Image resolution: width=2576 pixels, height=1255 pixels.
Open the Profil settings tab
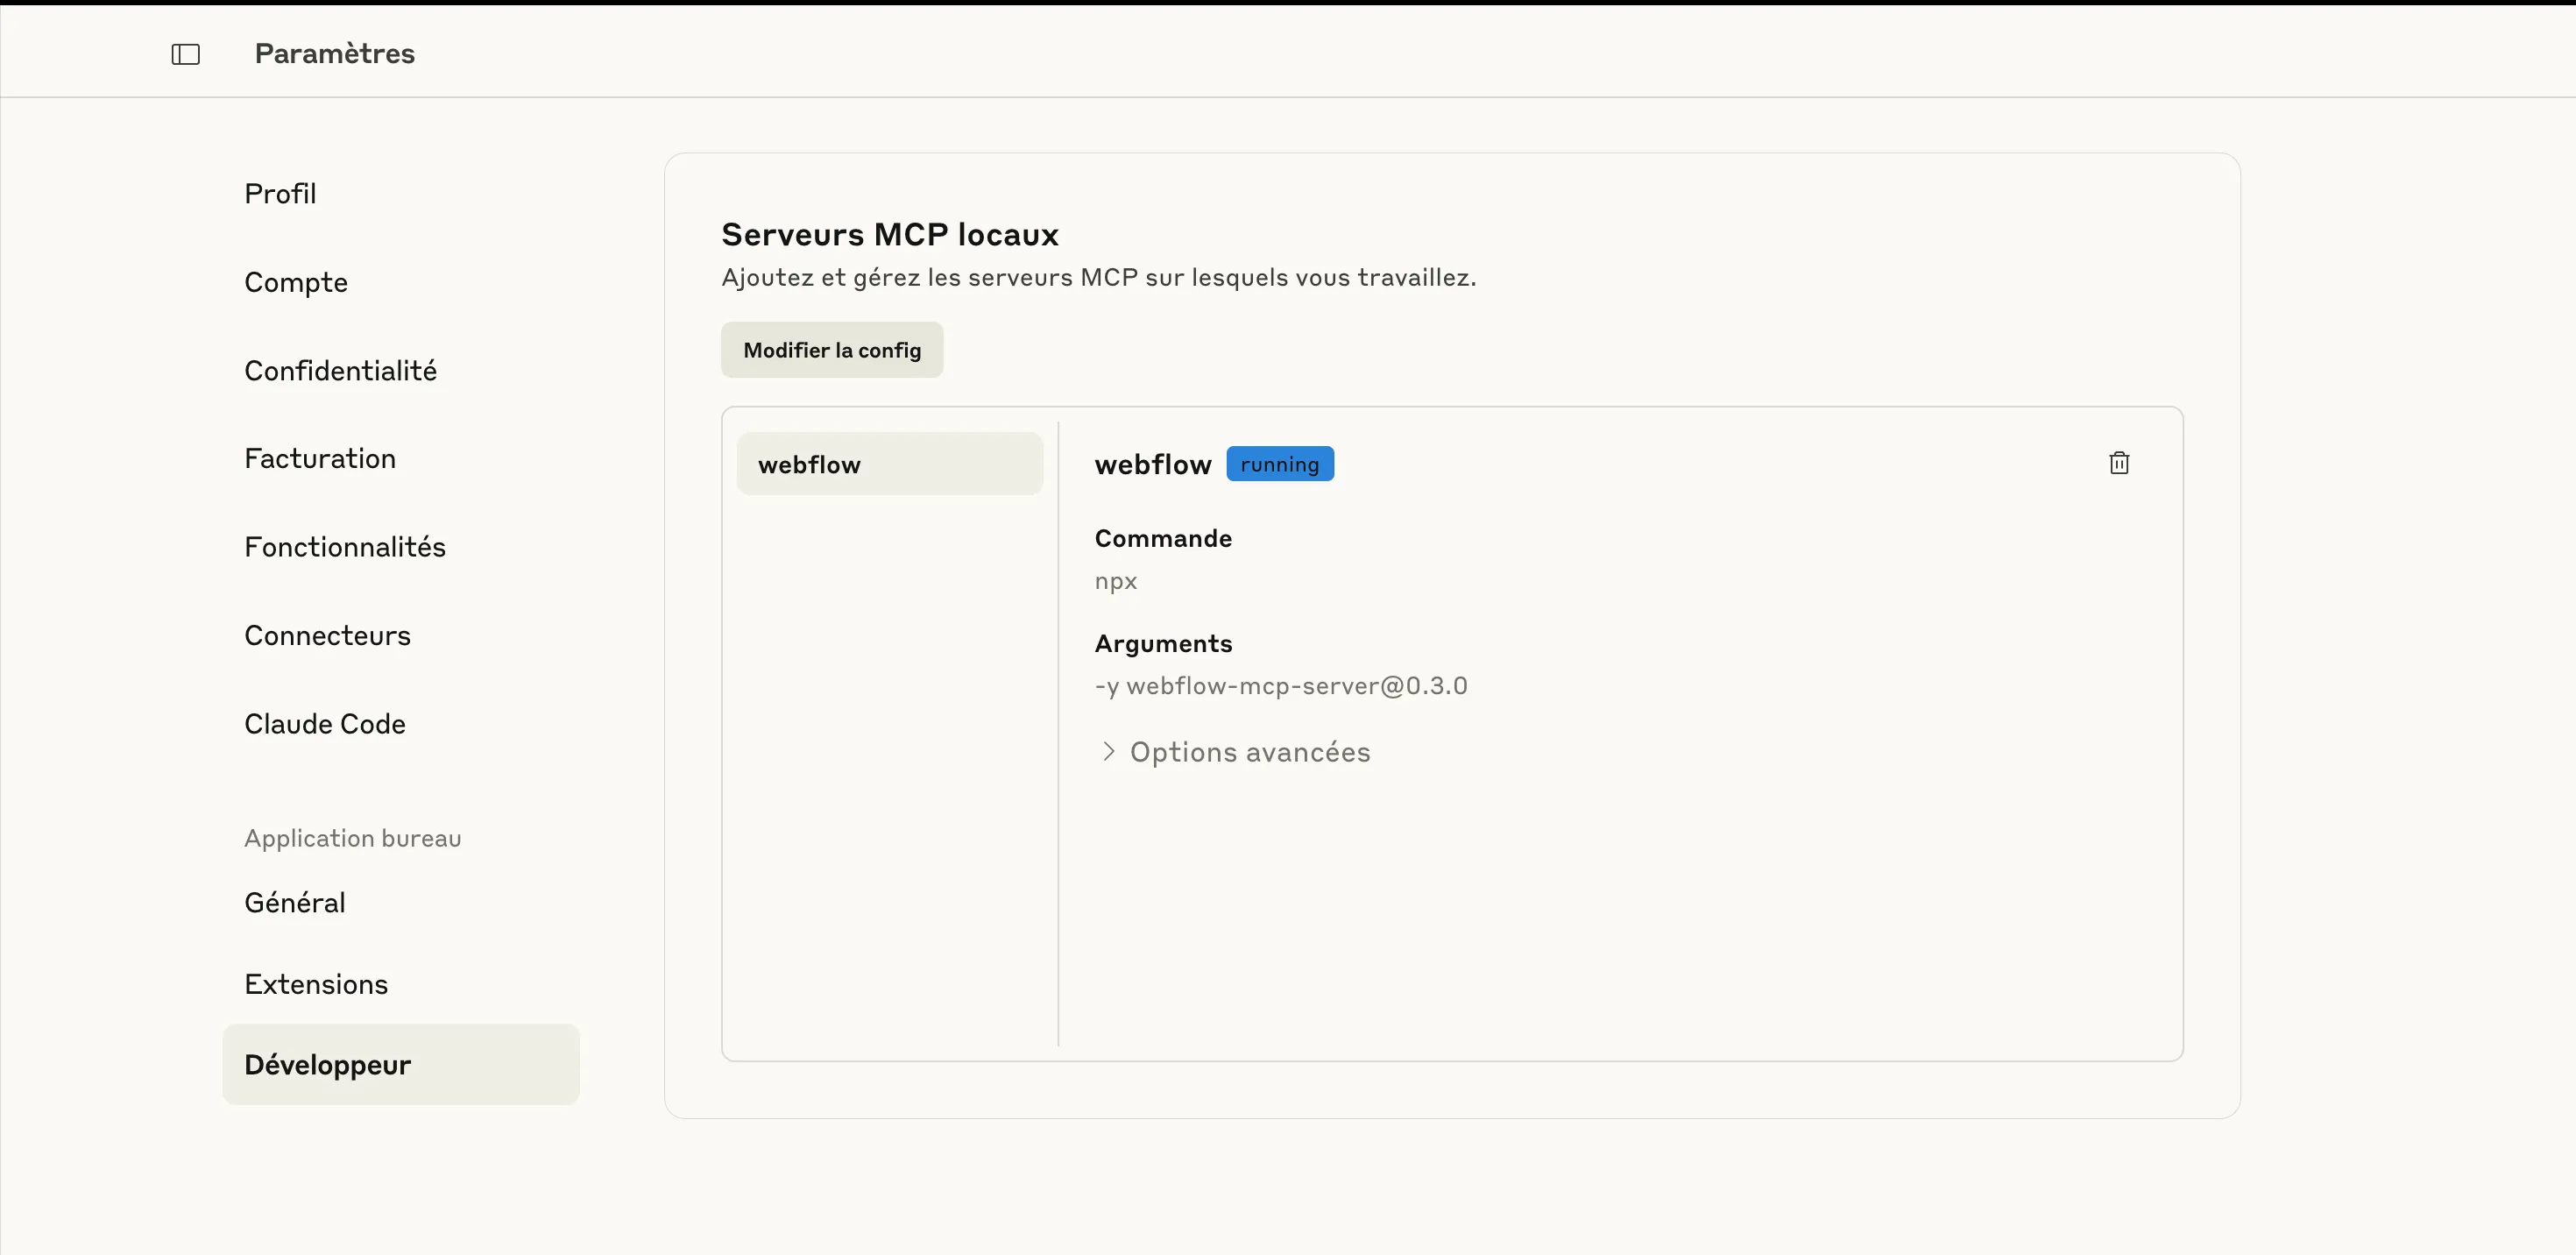(280, 194)
